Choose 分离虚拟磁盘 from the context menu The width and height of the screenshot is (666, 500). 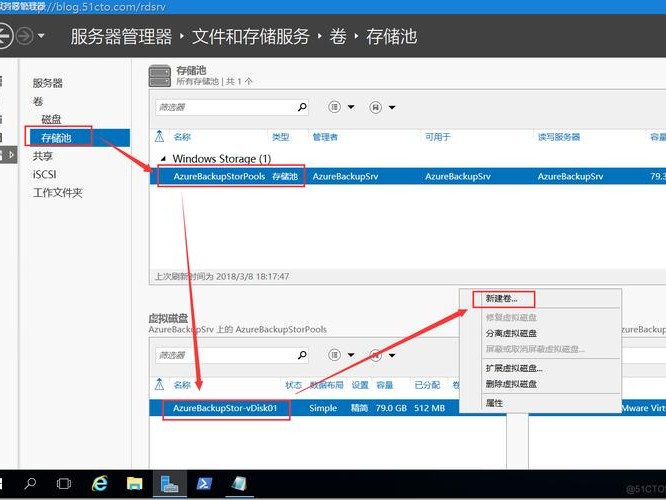point(511,333)
